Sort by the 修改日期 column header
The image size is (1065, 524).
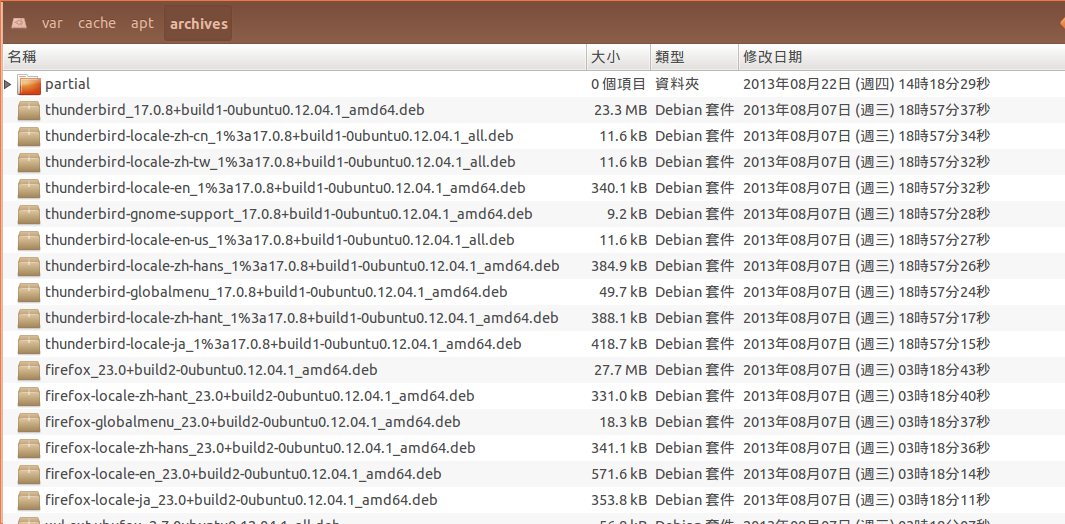pyautogui.click(x=901, y=57)
